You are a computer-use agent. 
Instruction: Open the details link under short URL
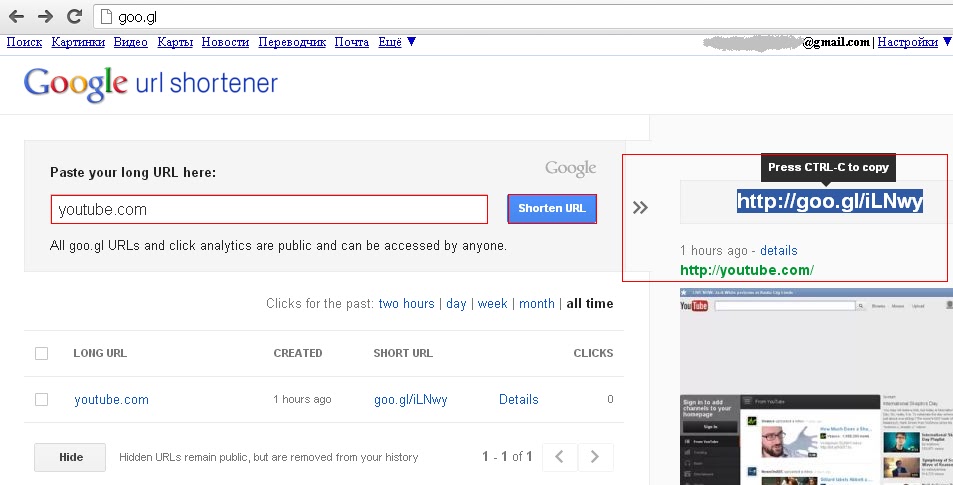(x=779, y=250)
